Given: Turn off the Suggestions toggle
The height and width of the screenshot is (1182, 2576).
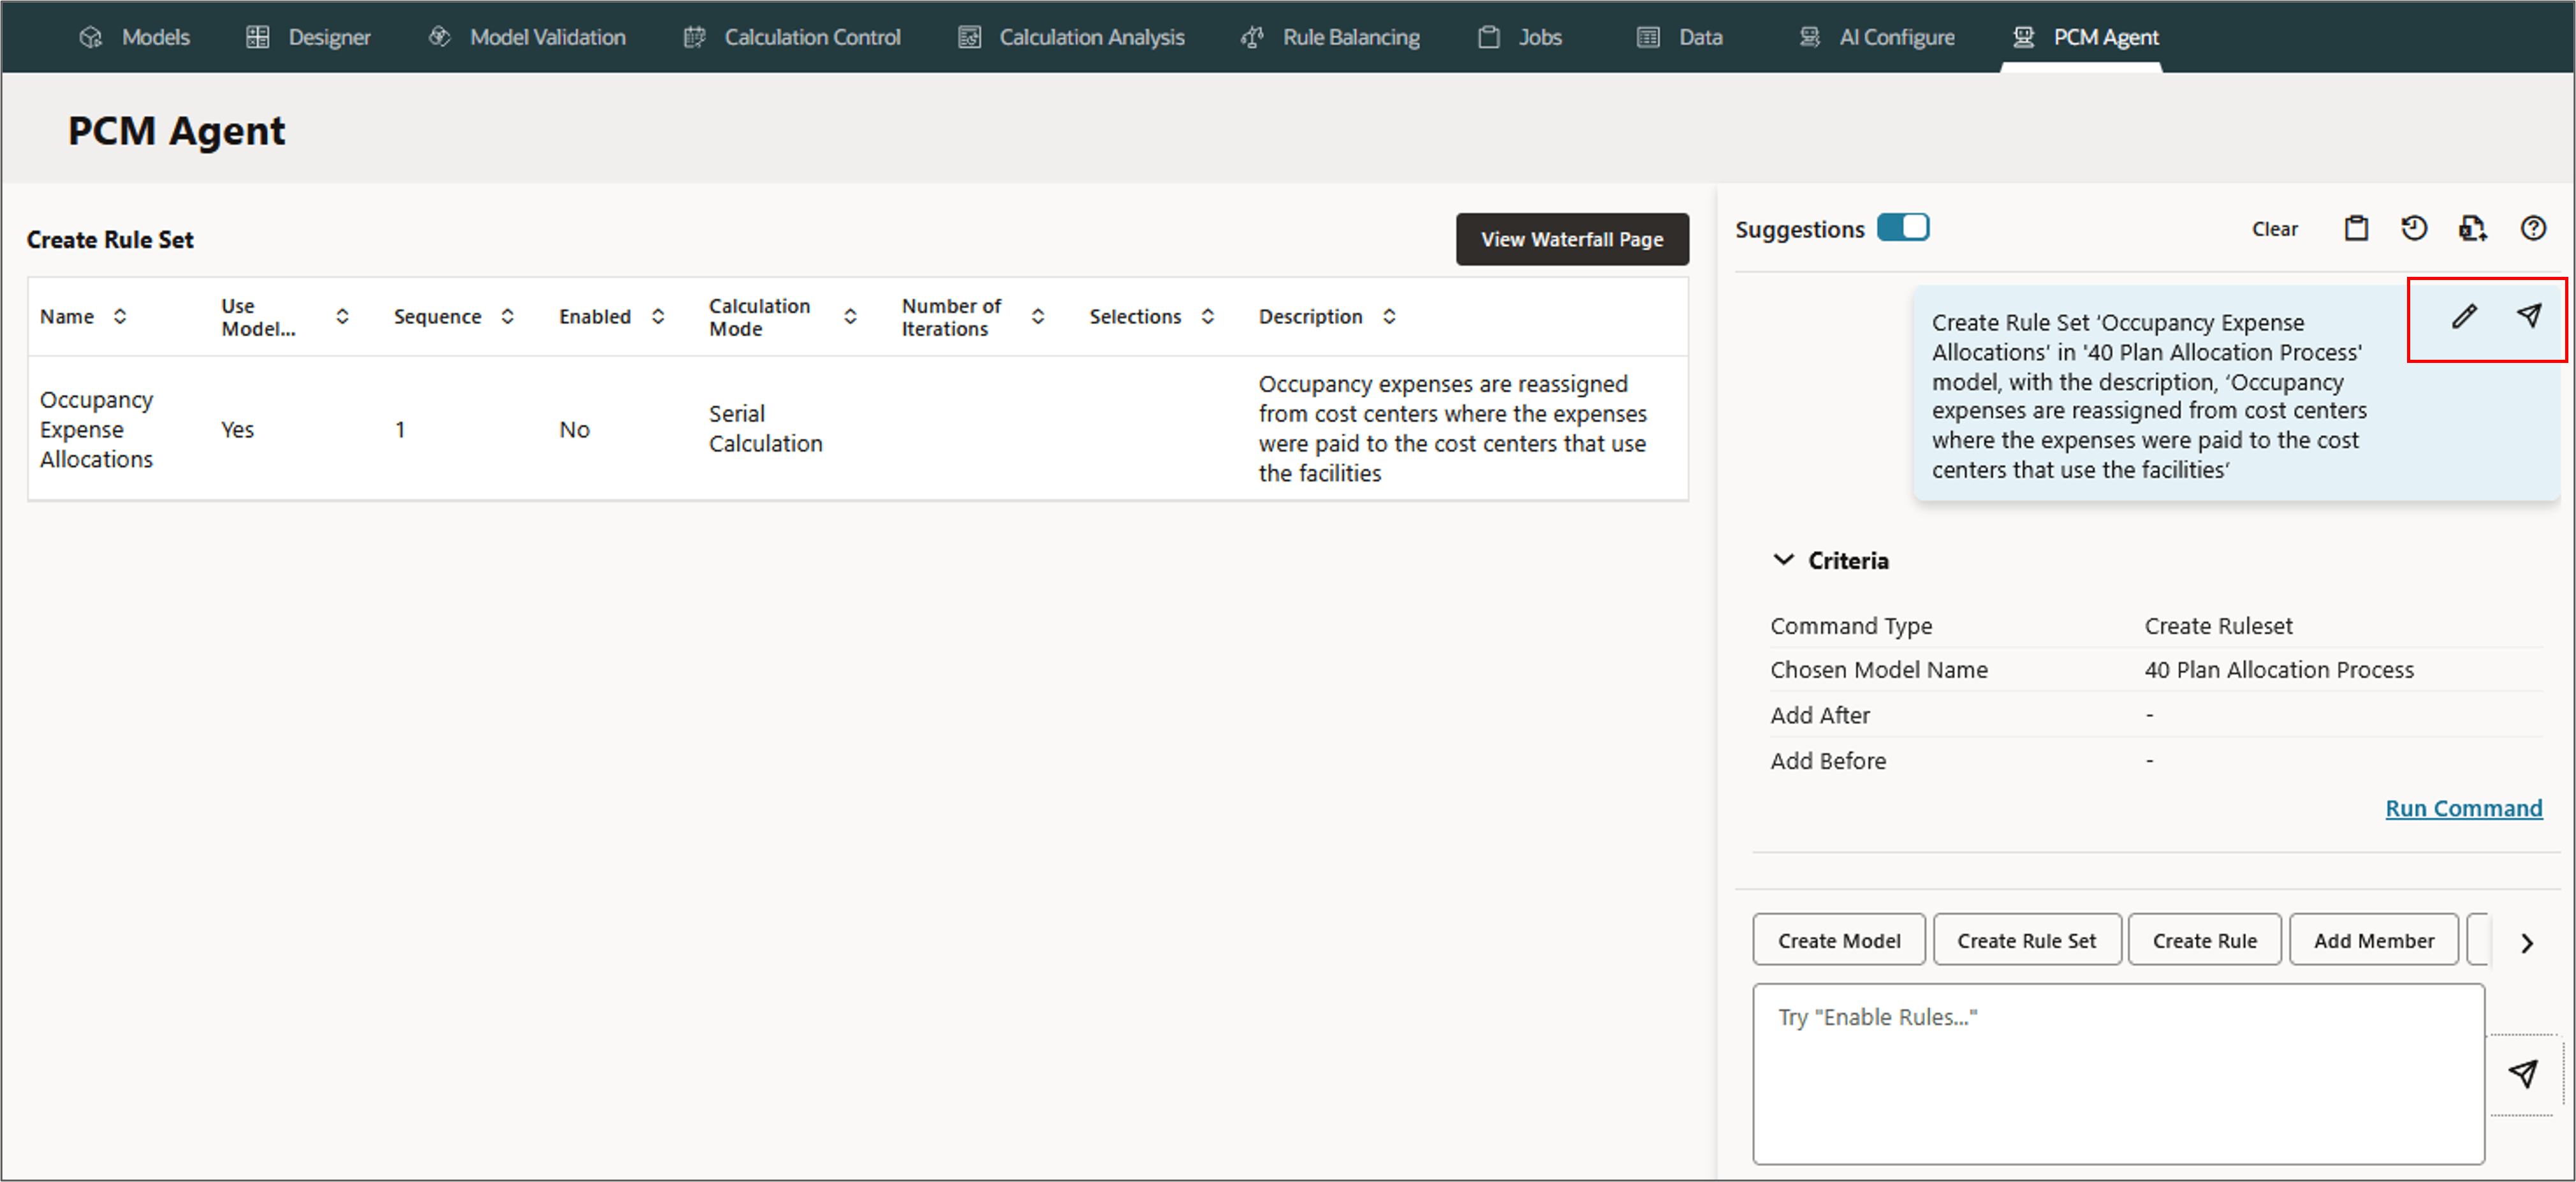Looking at the screenshot, I should pos(1902,228).
